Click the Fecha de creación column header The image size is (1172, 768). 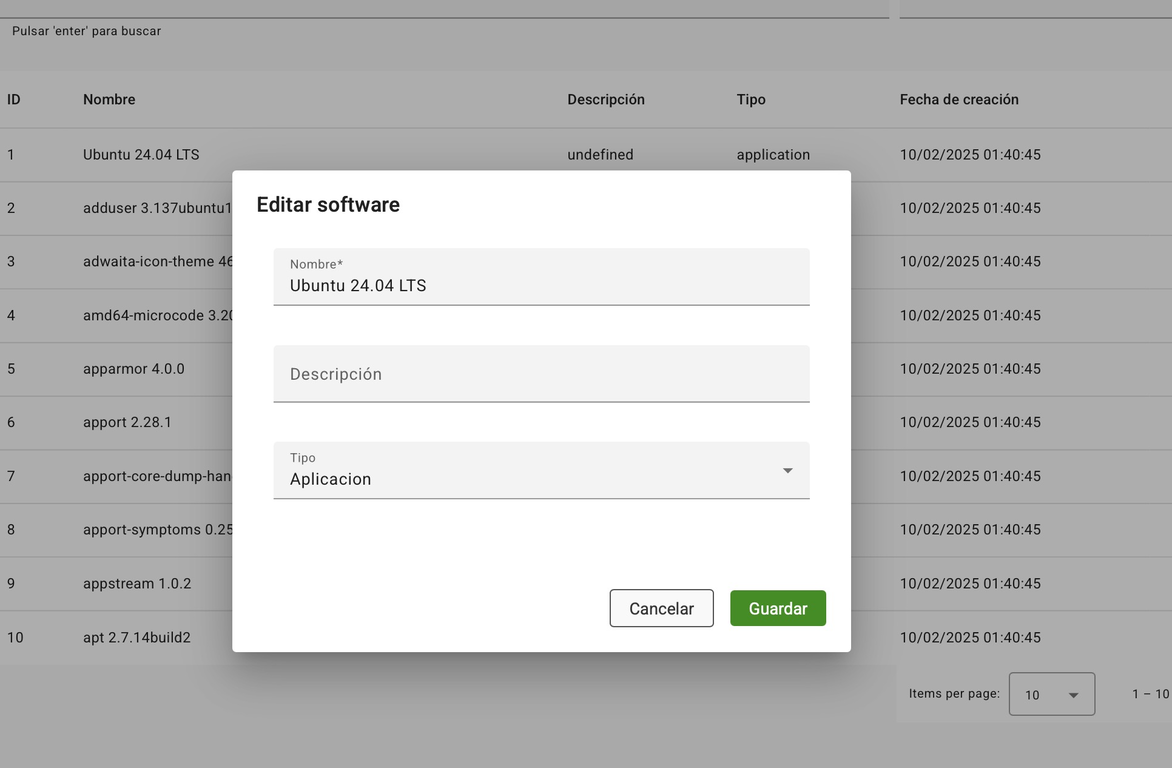point(959,100)
